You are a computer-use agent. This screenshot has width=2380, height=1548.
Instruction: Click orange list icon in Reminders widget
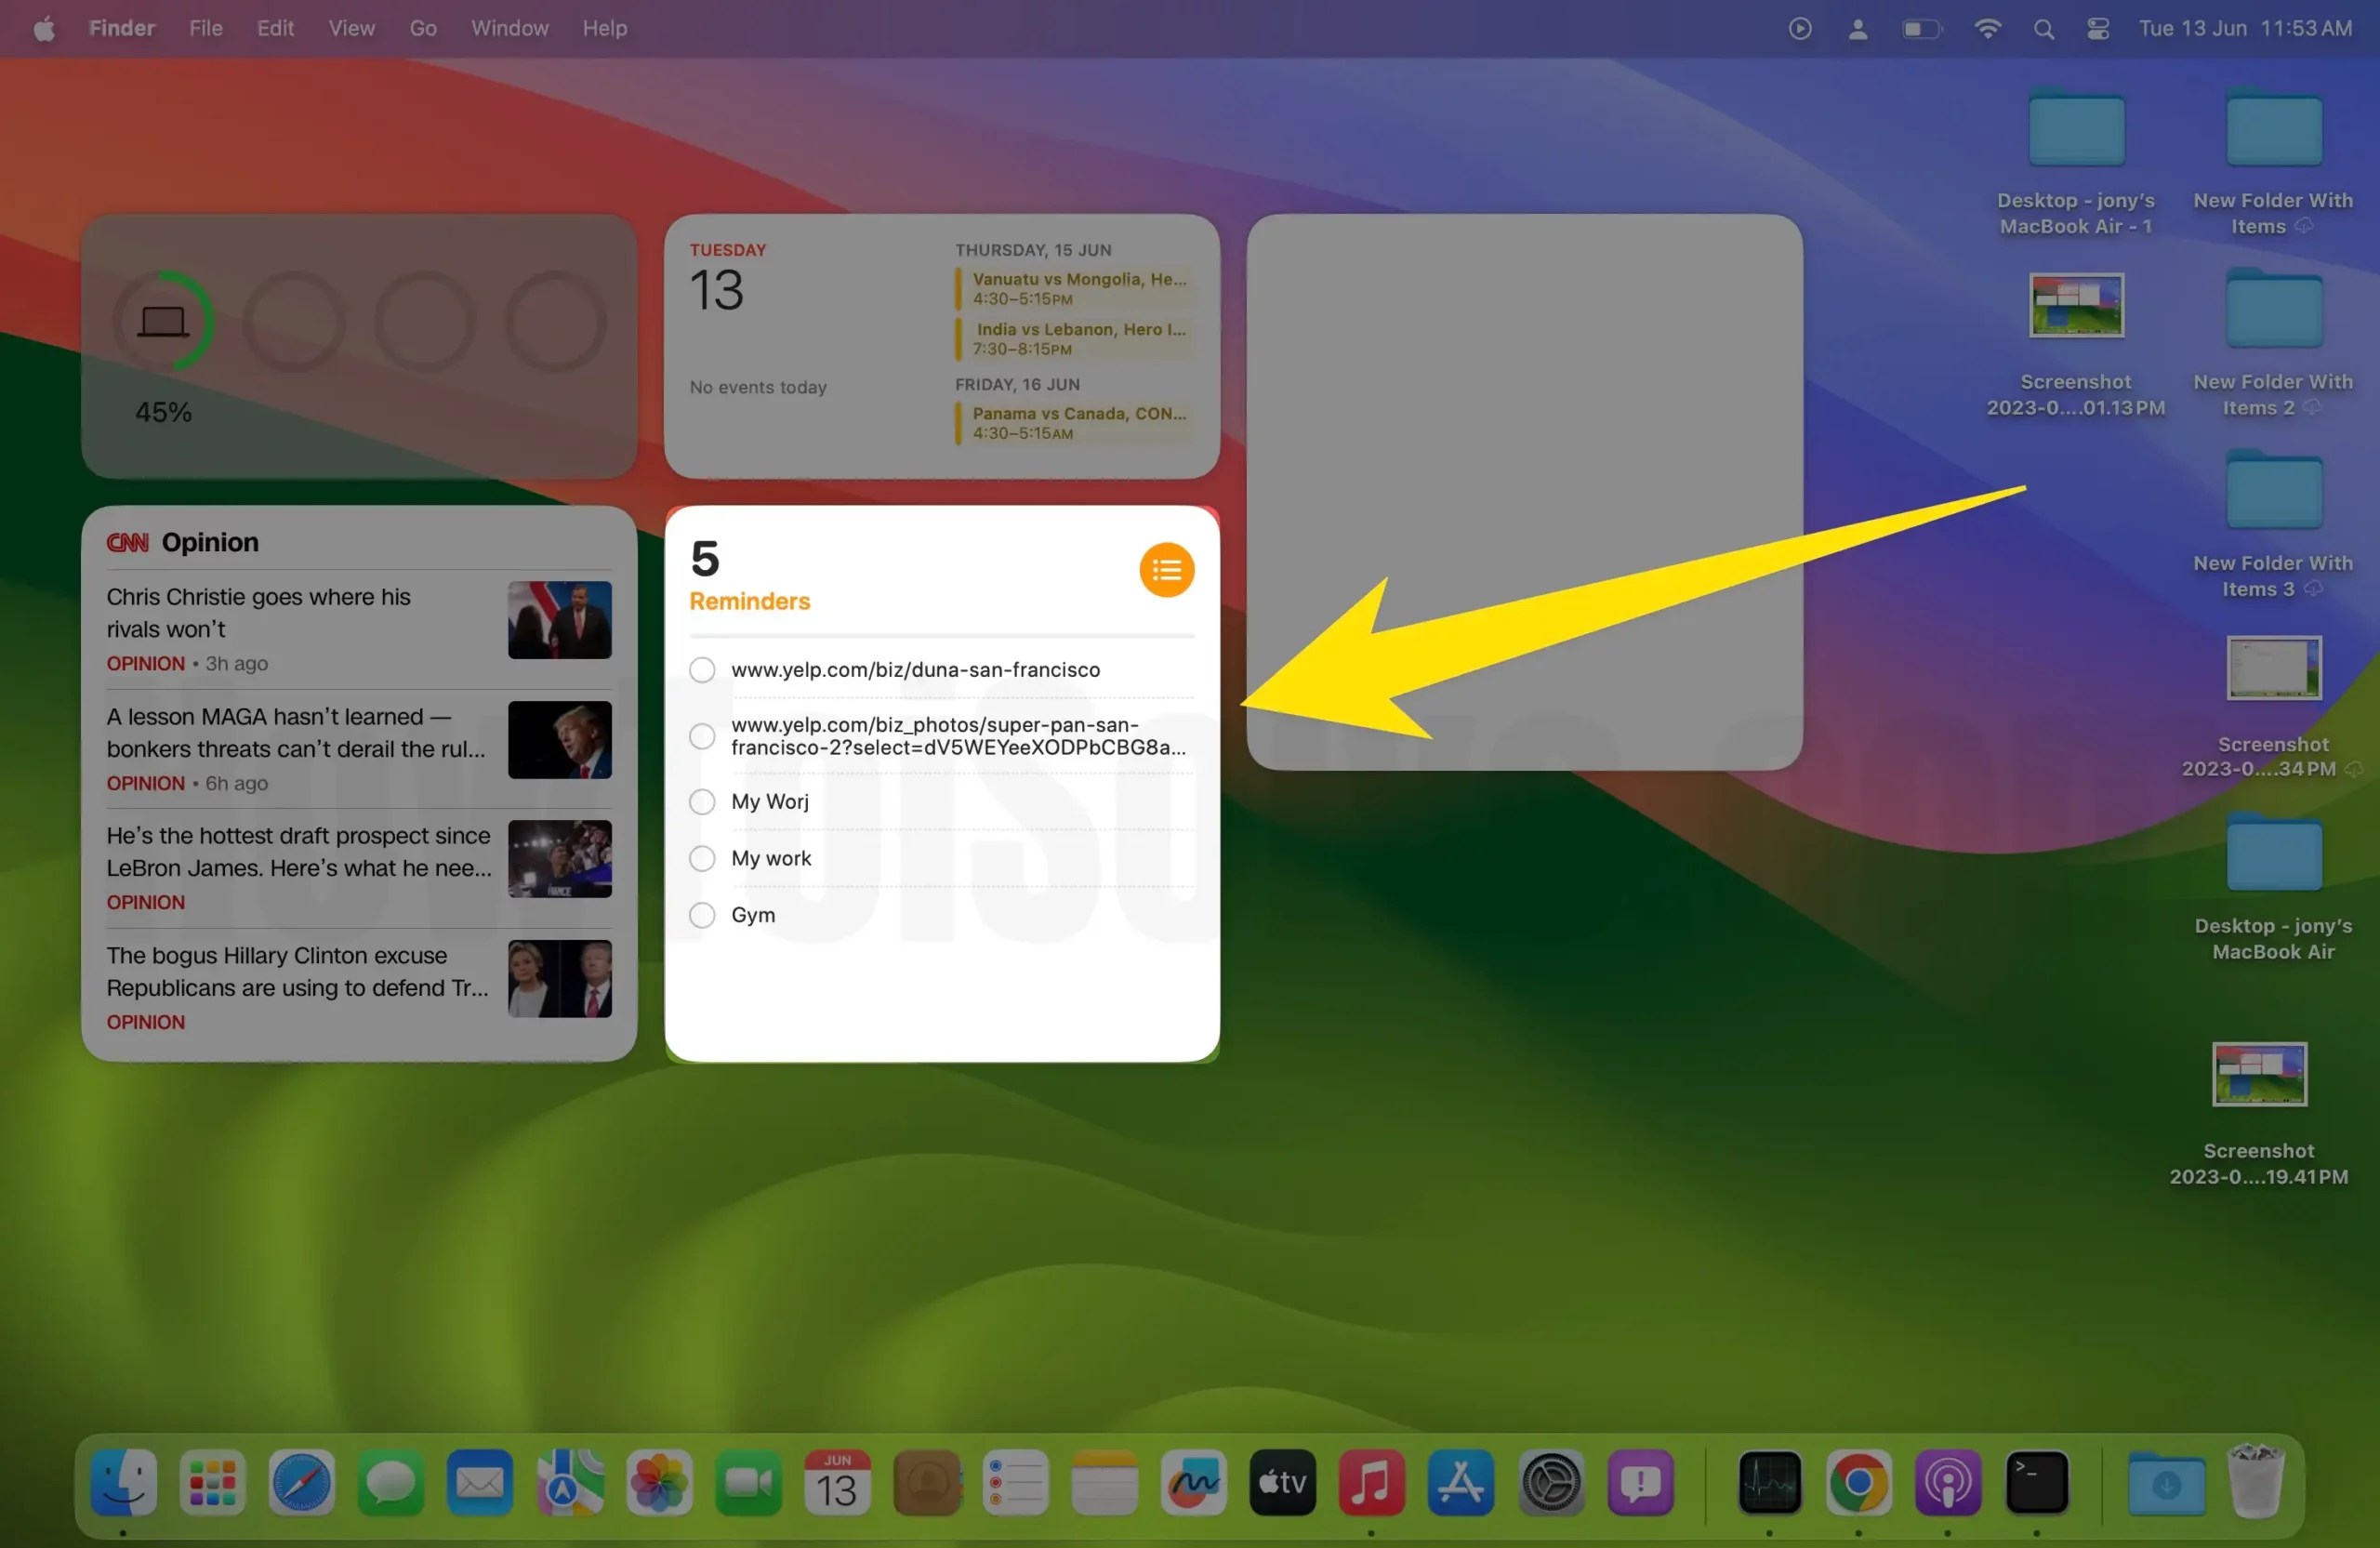[1166, 569]
